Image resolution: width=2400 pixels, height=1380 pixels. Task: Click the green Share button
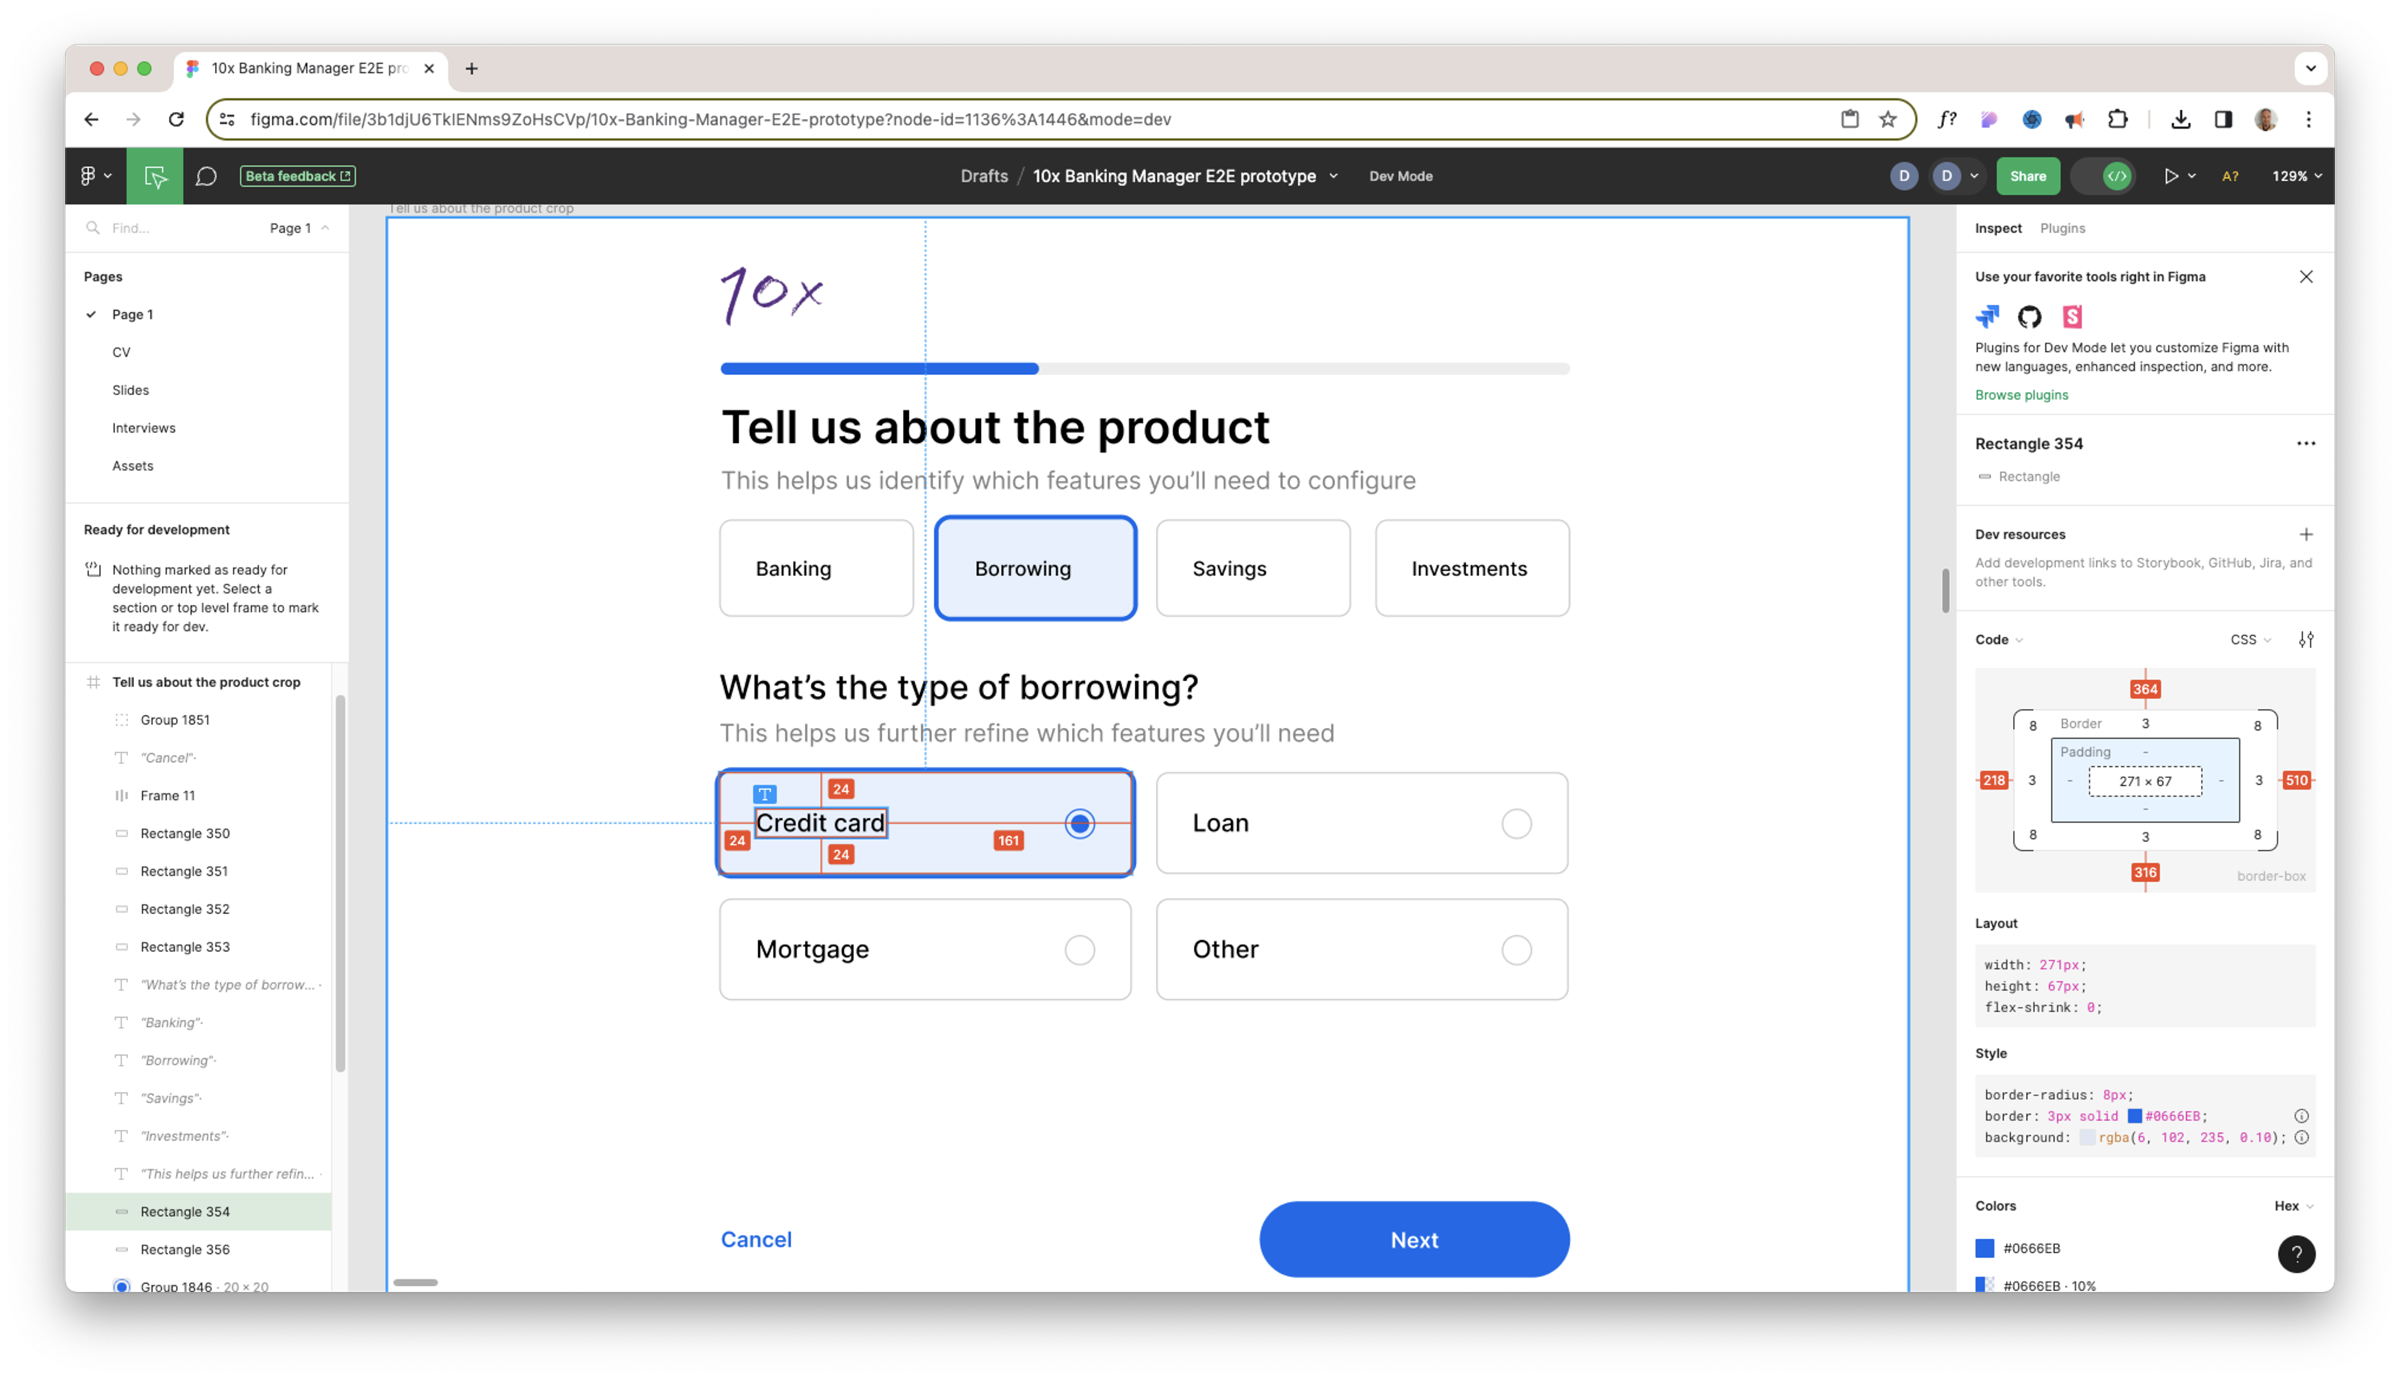pos(2028,176)
